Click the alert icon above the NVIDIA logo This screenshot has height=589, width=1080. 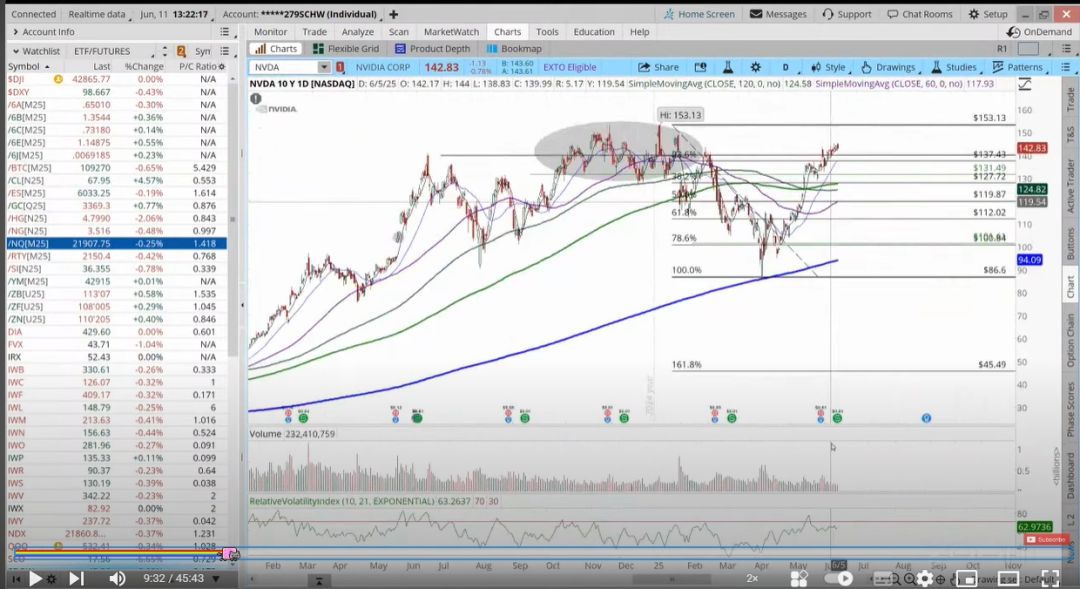256,99
